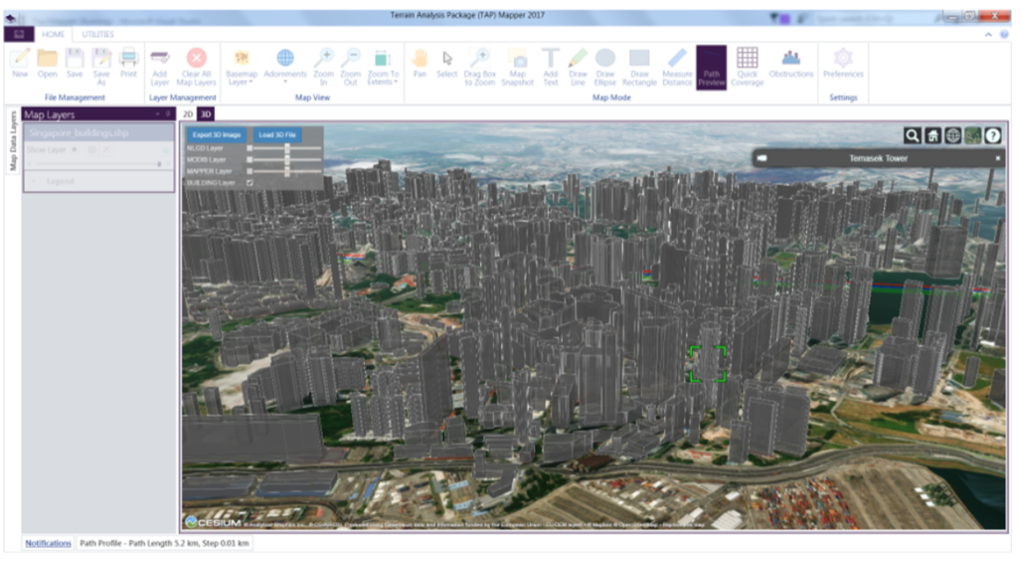The width and height of the screenshot is (1021, 562).
Task: Toggle the MODIS Layer checkbox
Action: 250,160
